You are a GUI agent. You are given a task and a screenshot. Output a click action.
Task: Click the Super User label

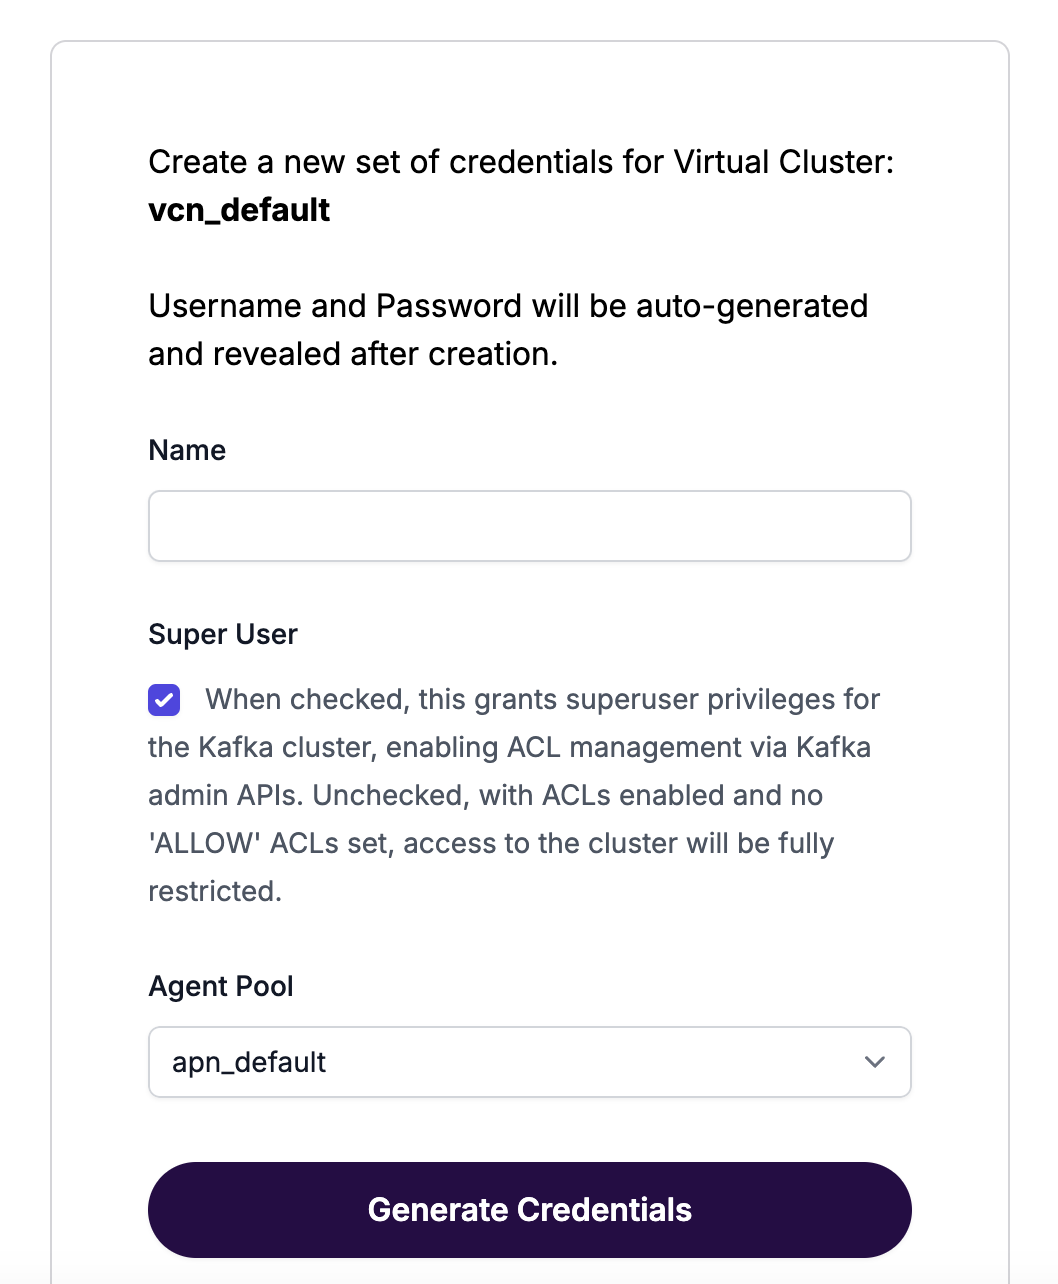(223, 634)
